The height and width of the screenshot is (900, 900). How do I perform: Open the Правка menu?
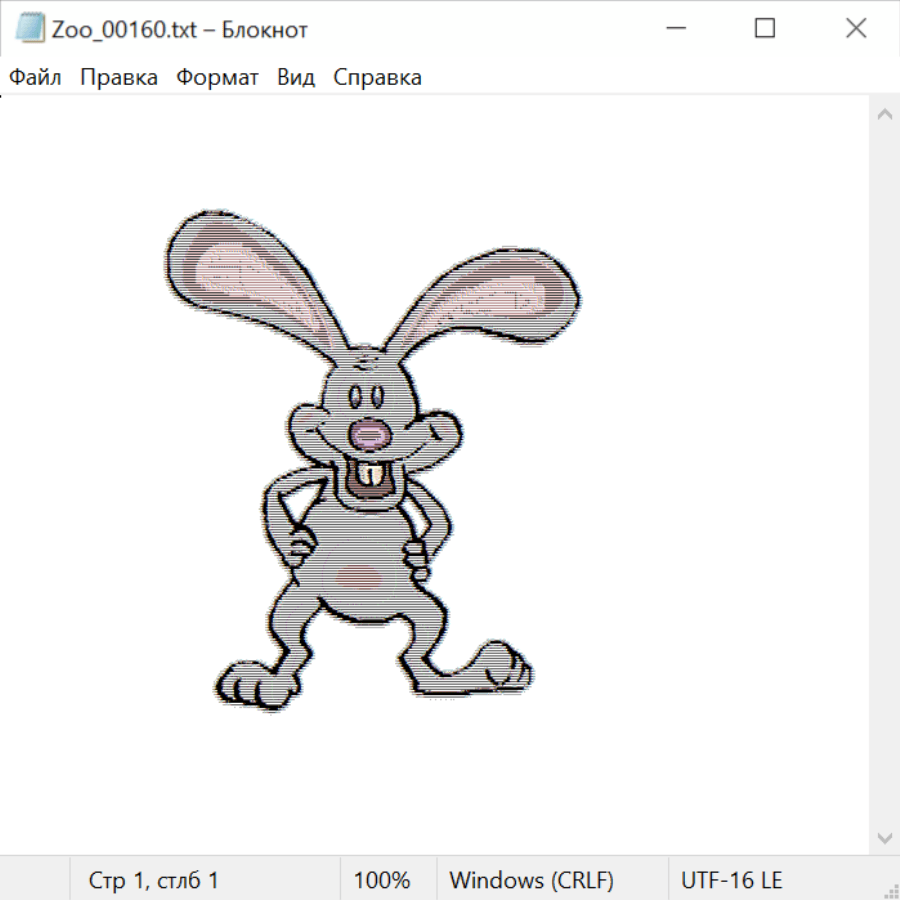(119, 78)
